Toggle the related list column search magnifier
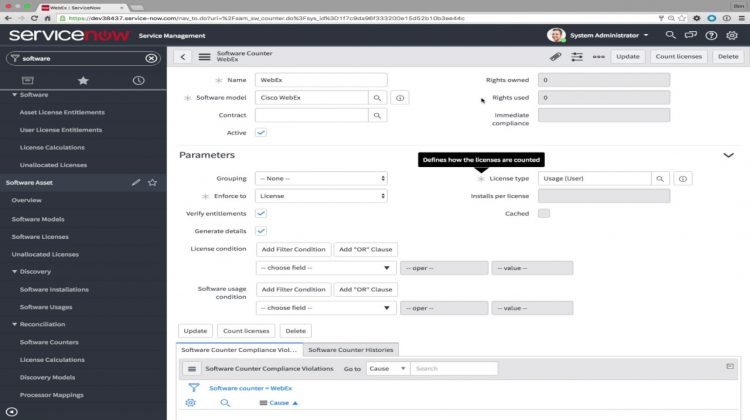The height and width of the screenshot is (420, 750). 225,403
